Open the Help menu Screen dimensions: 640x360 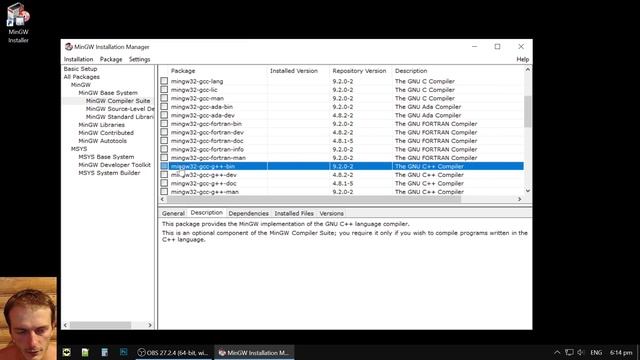(x=522, y=59)
